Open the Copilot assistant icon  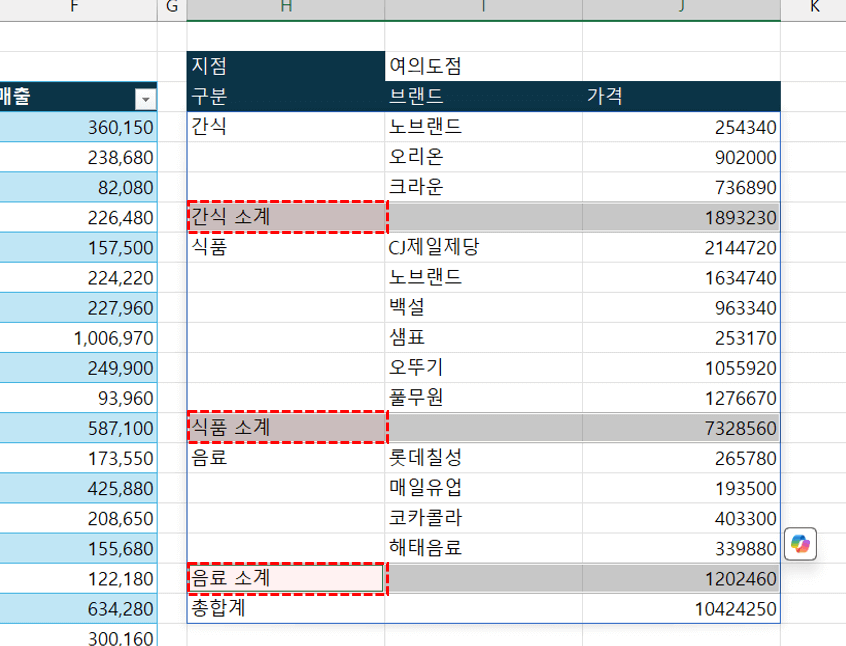click(800, 543)
